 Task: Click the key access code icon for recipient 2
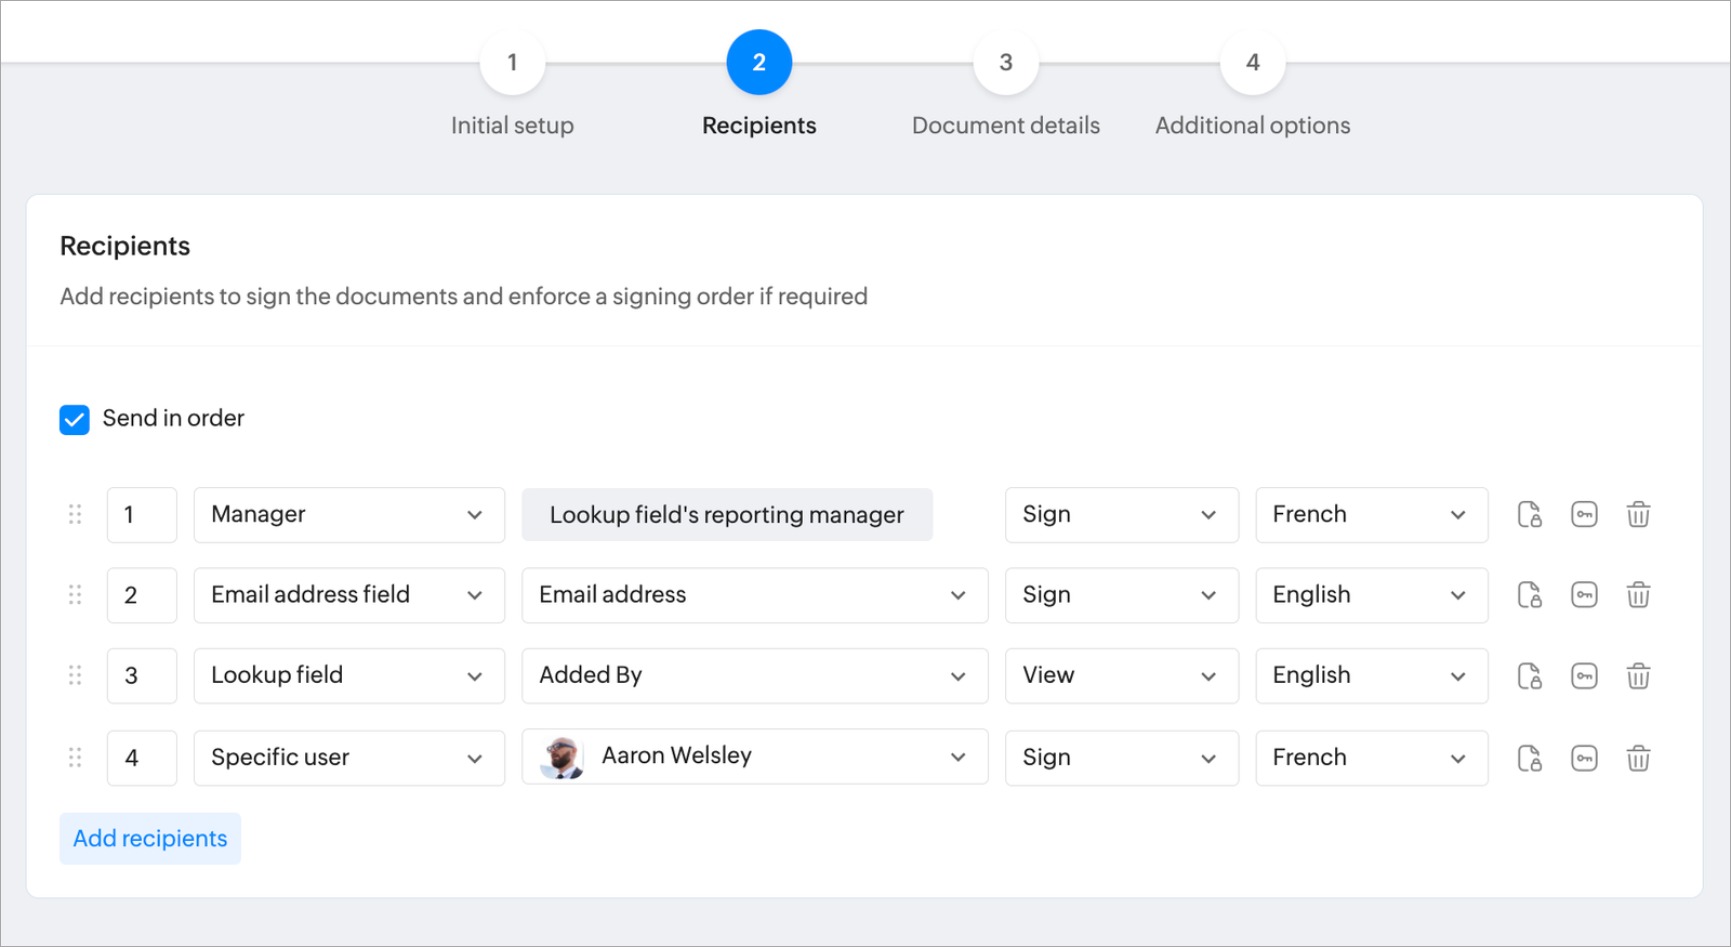coord(1584,595)
